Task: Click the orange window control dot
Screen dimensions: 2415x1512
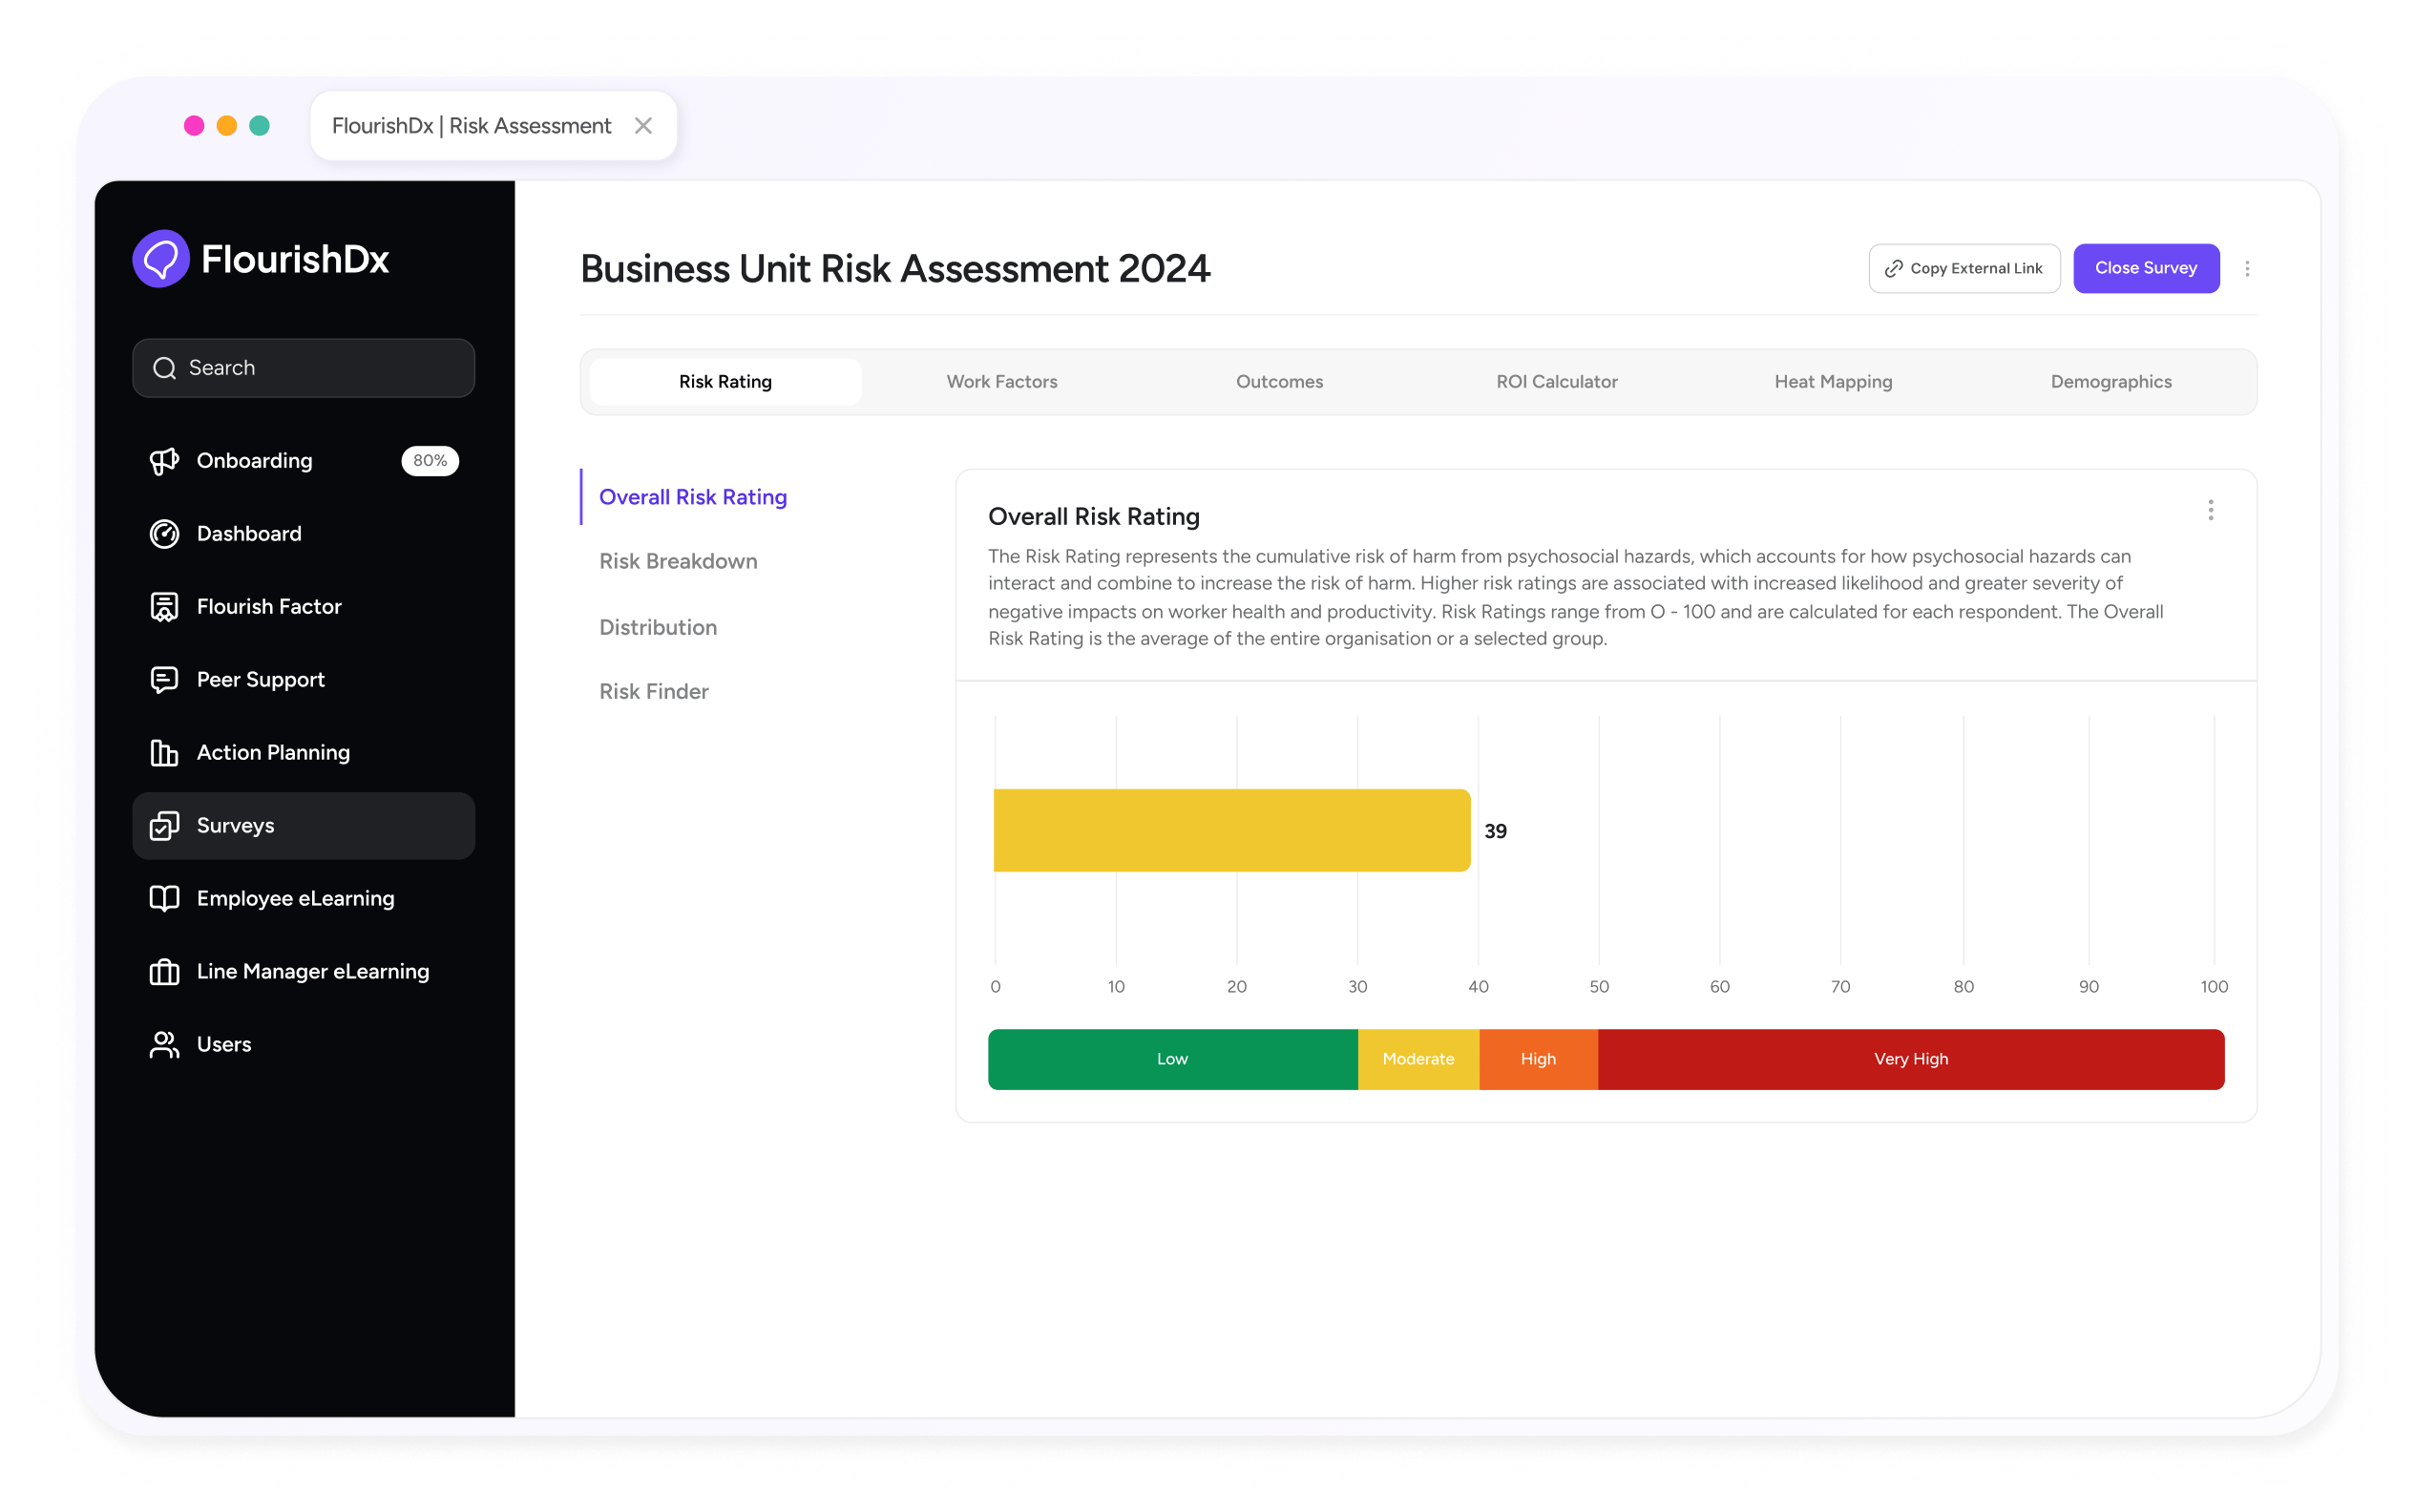Action: coord(227,126)
